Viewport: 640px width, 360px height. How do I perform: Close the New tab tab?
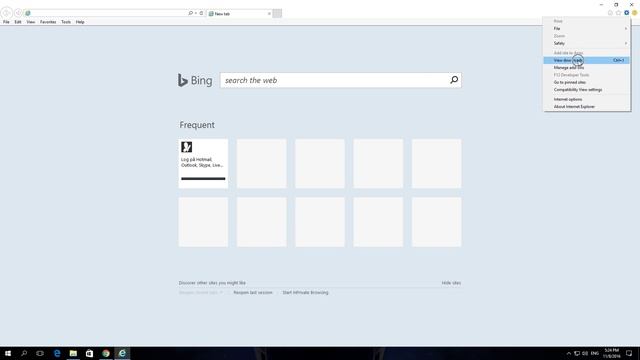click(x=269, y=13)
